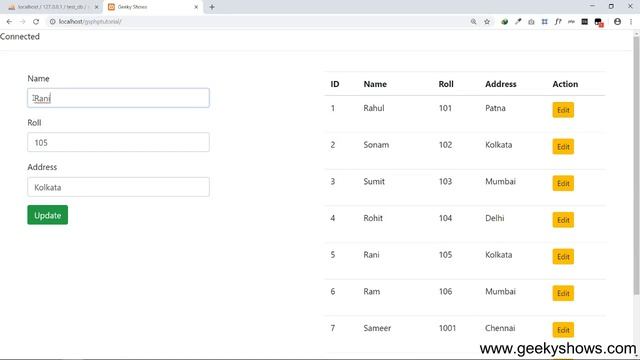This screenshot has width=640, height=360.
Task: Select the Patna address cell
Action: point(495,108)
